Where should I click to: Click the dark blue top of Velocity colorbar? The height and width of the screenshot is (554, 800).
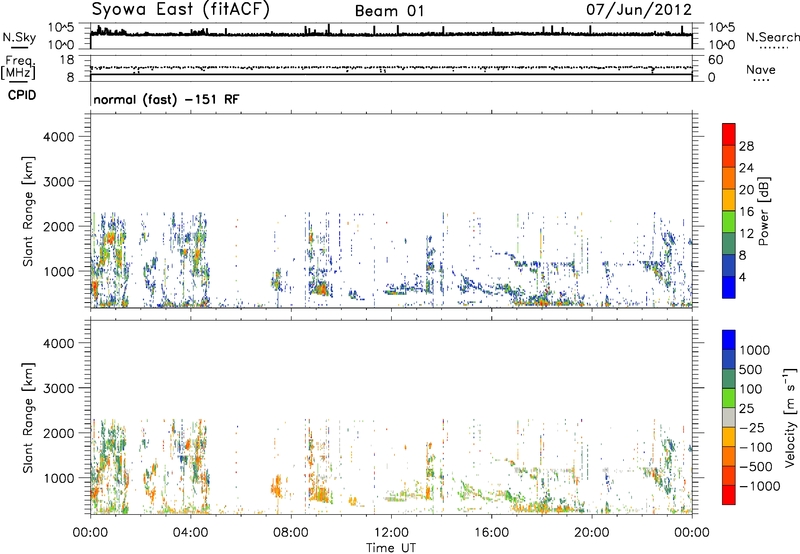729,340
